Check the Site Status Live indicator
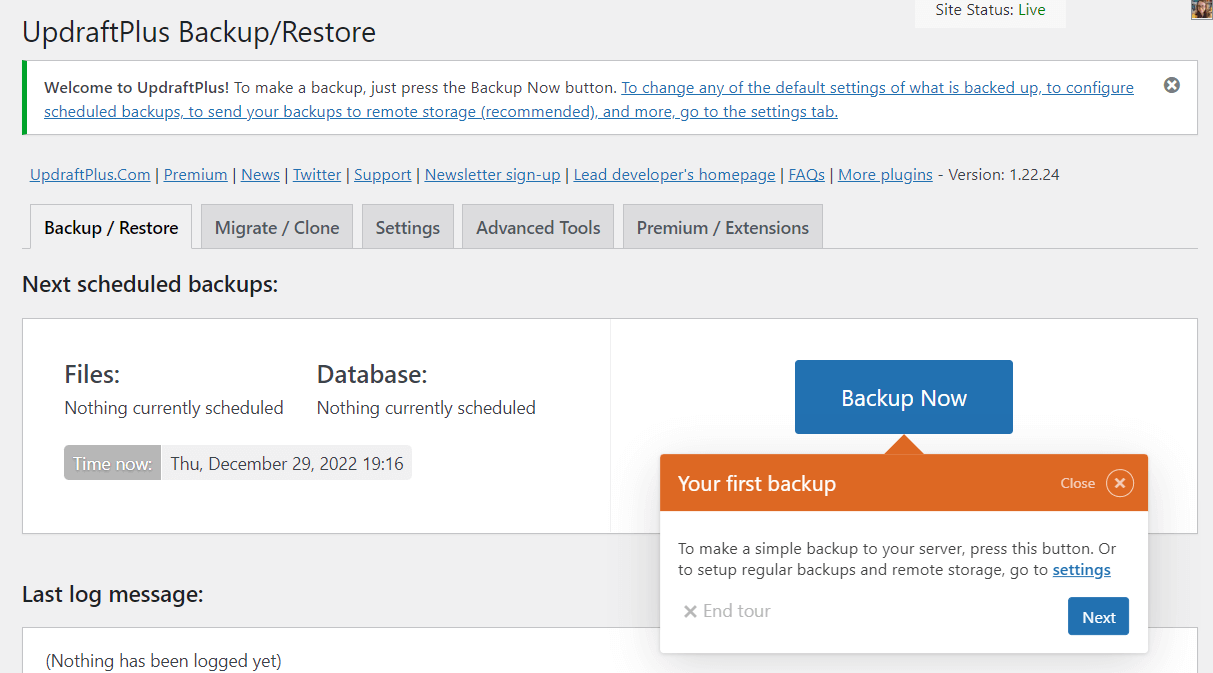Image resolution: width=1213 pixels, height=673 pixels. (990, 9)
